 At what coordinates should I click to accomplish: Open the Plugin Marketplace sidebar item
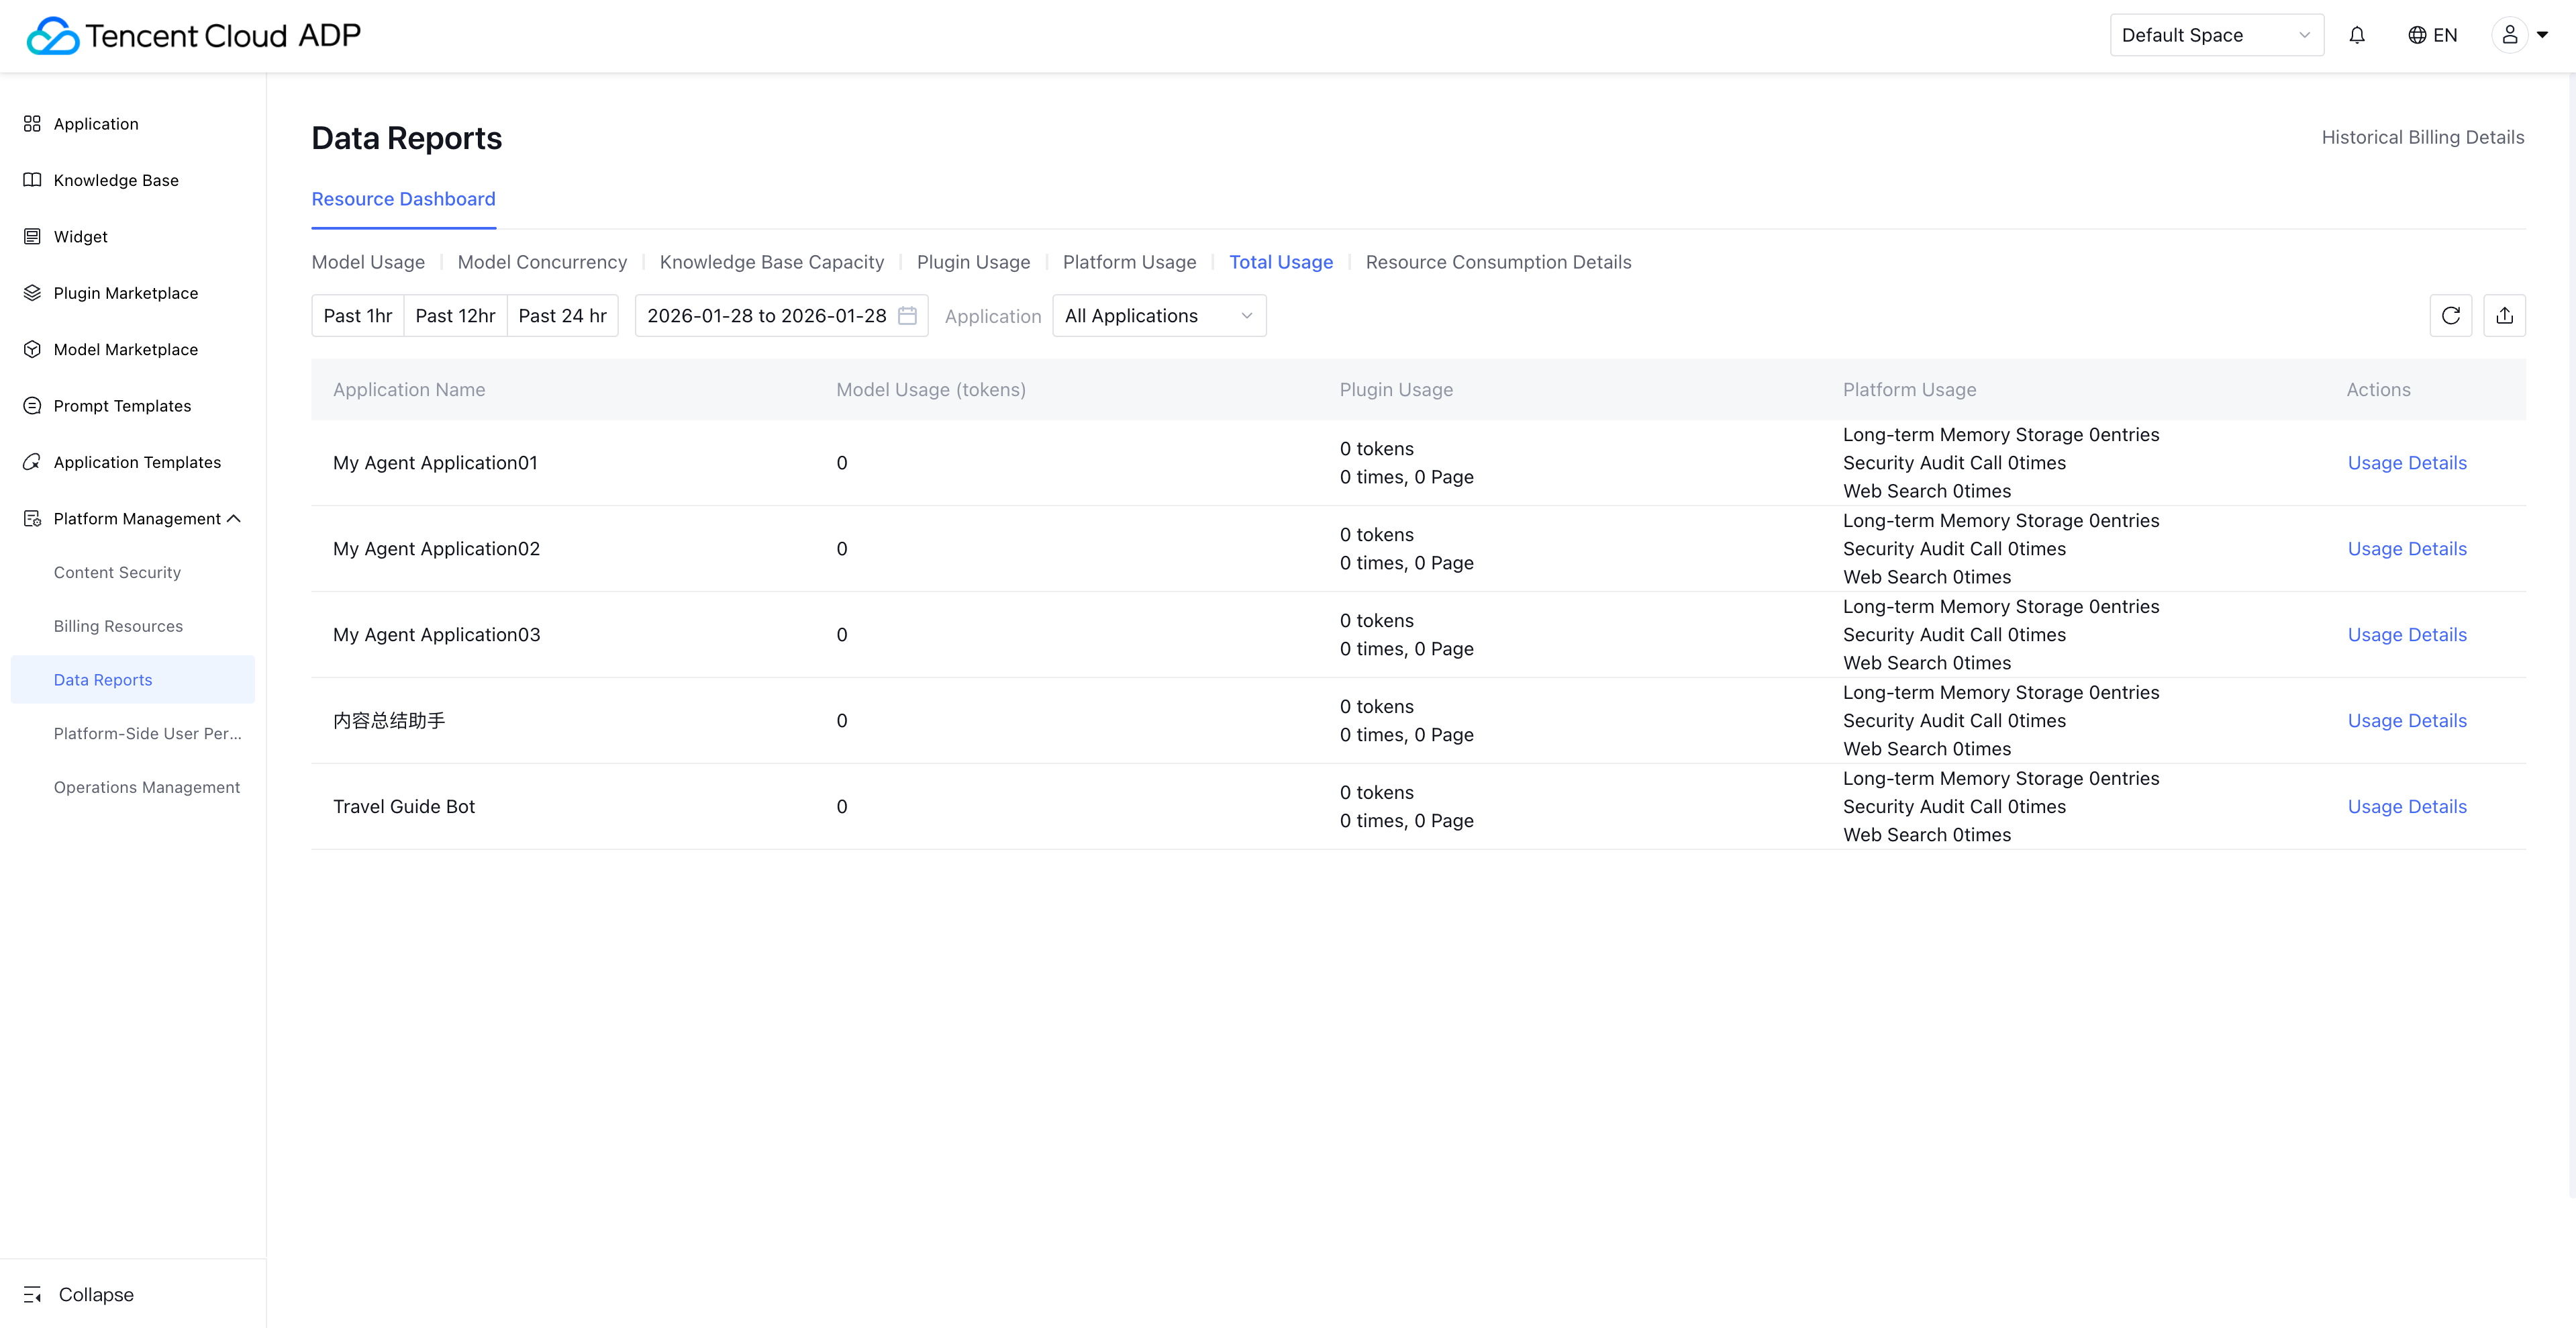(125, 293)
